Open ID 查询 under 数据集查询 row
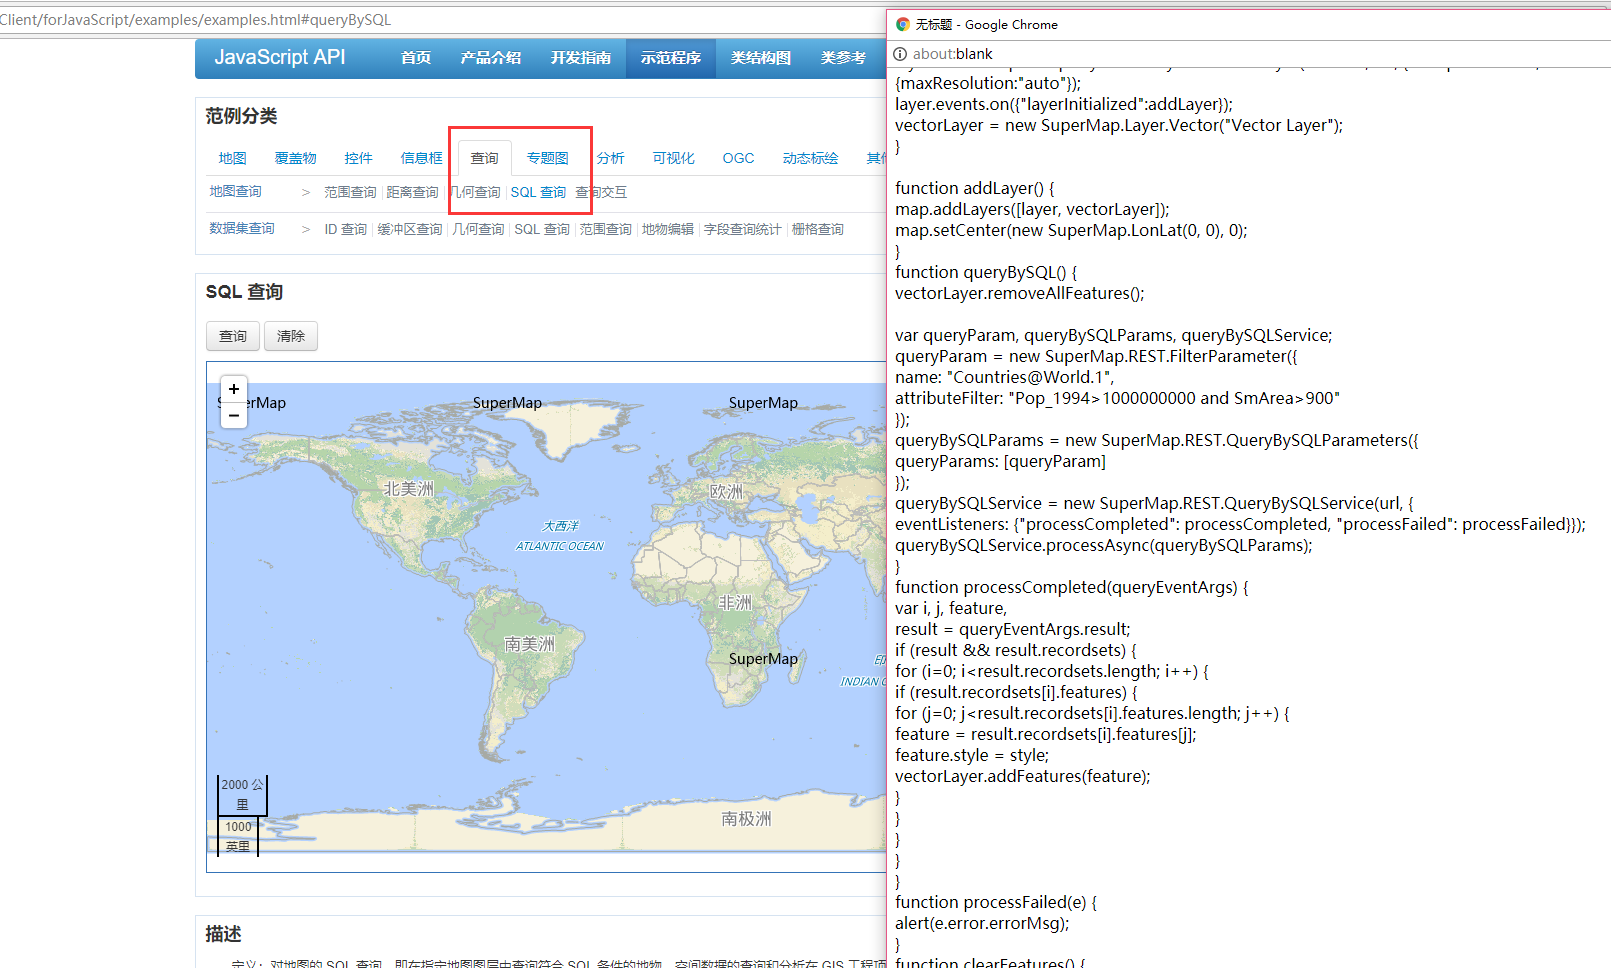 pos(345,229)
